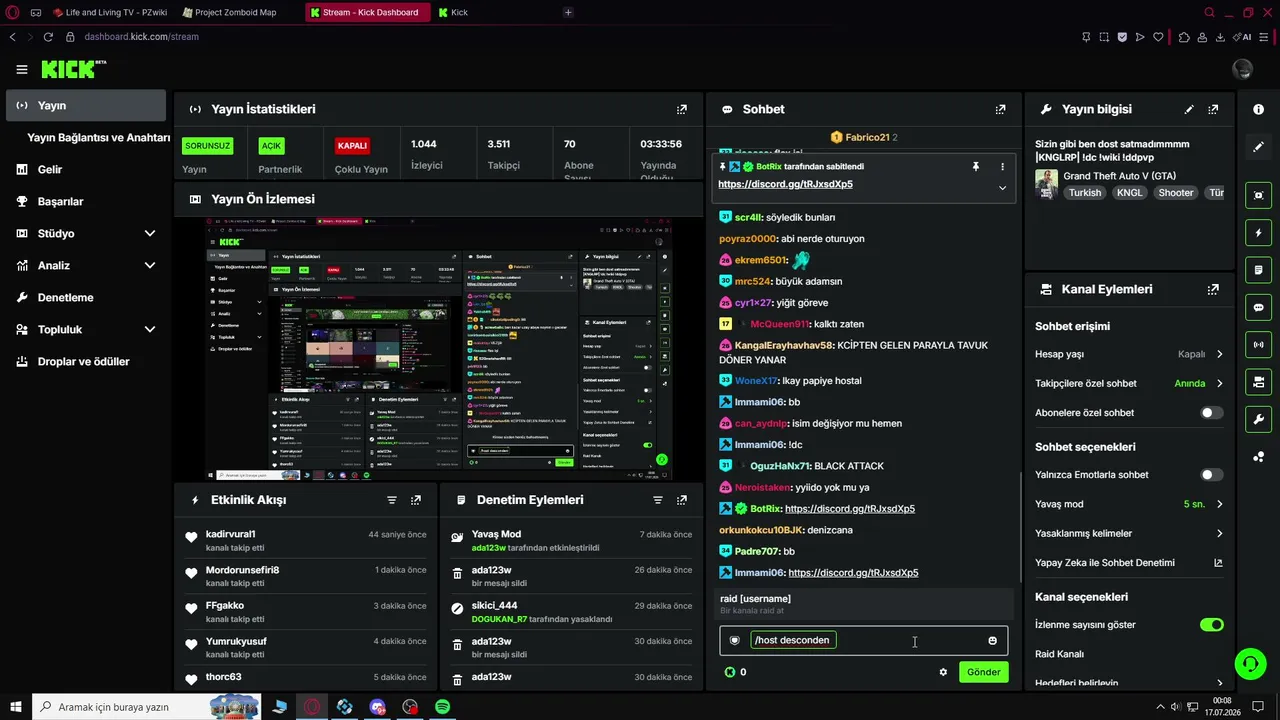Toggle the chat bubble widget in right rail
Screen dimensions: 1280x720
[1258, 307]
